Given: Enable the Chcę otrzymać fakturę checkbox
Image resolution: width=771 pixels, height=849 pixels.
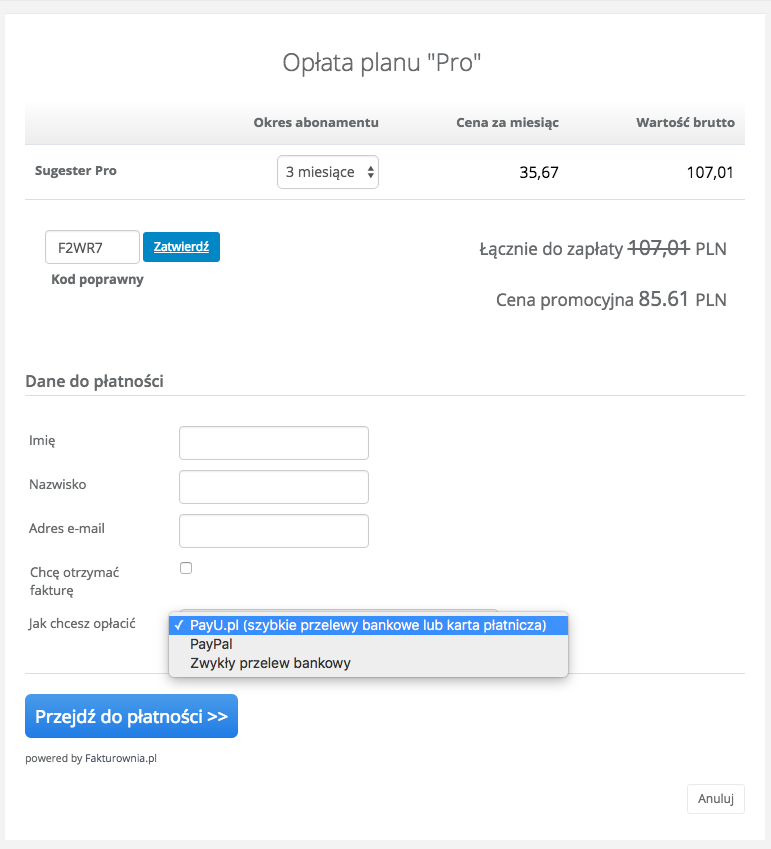Looking at the screenshot, I should point(185,567).
